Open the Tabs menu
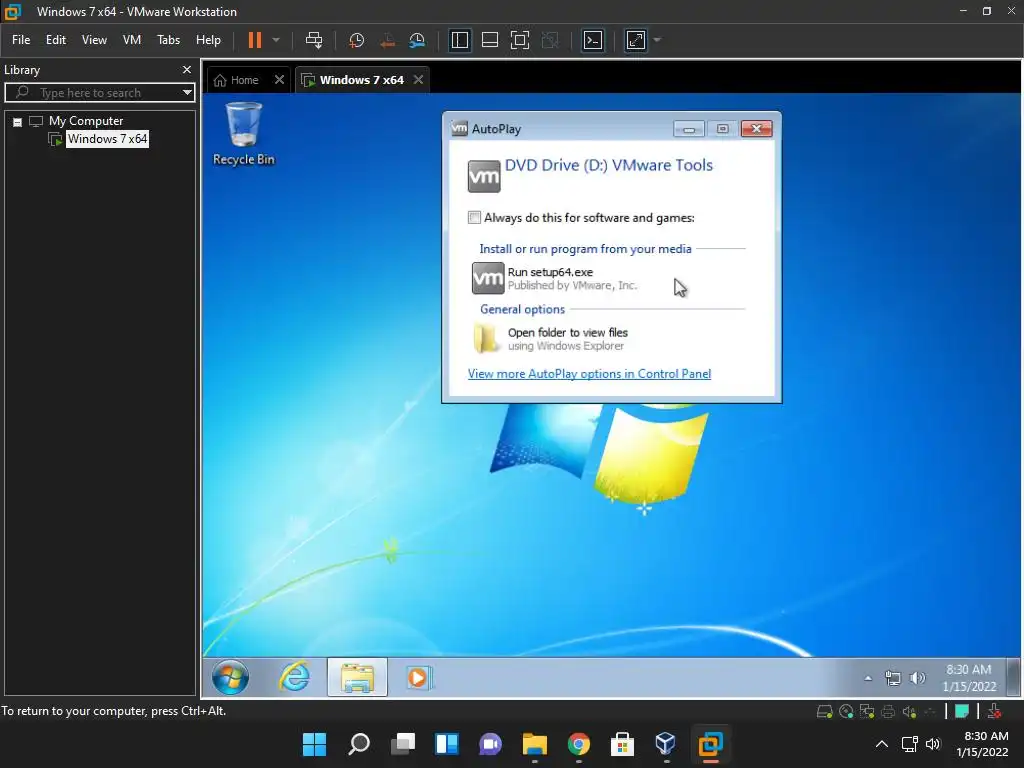The width and height of the screenshot is (1024, 768). [x=168, y=40]
